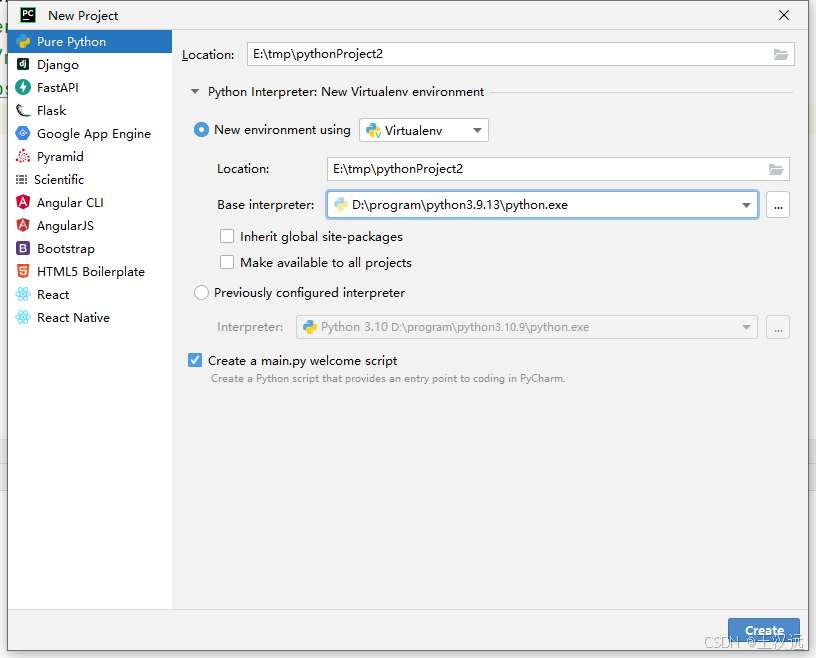This screenshot has width=816, height=658.
Task: Select the Pure Python project type icon
Action: click(x=23, y=42)
